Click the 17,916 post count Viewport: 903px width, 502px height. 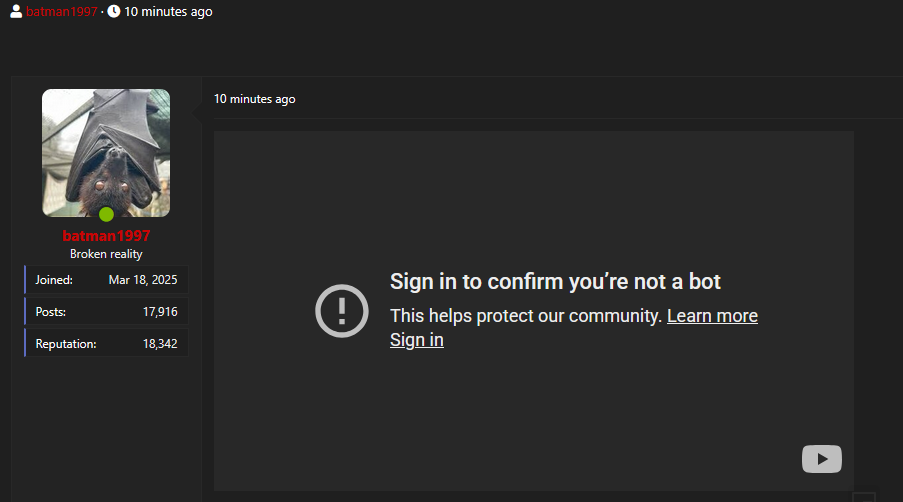[160, 312]
